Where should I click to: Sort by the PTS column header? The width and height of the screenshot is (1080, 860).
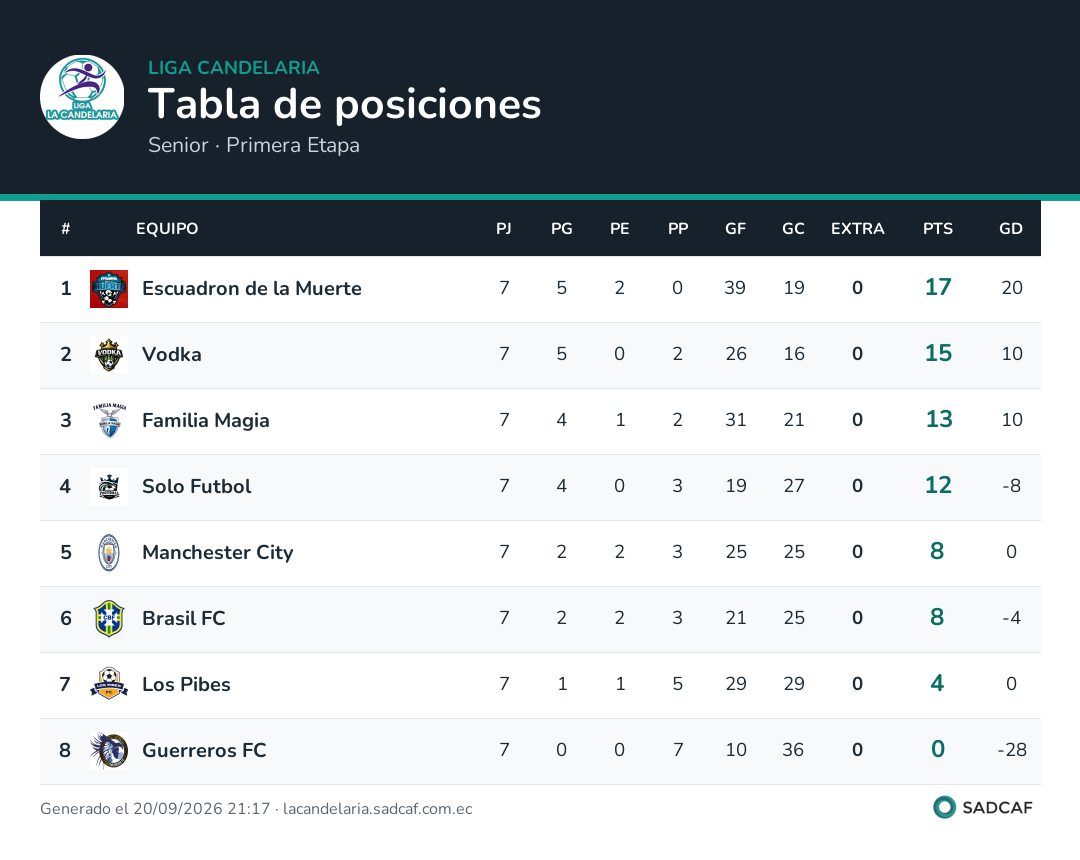tap(937, 229)
